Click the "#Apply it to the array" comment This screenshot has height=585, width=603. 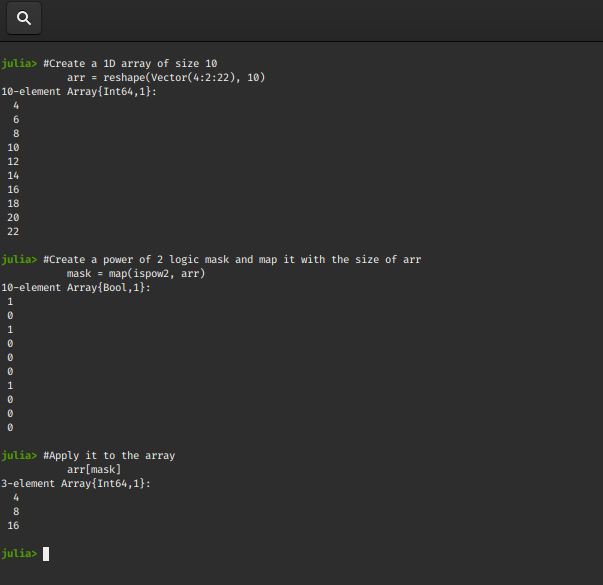tap(109, 455)
